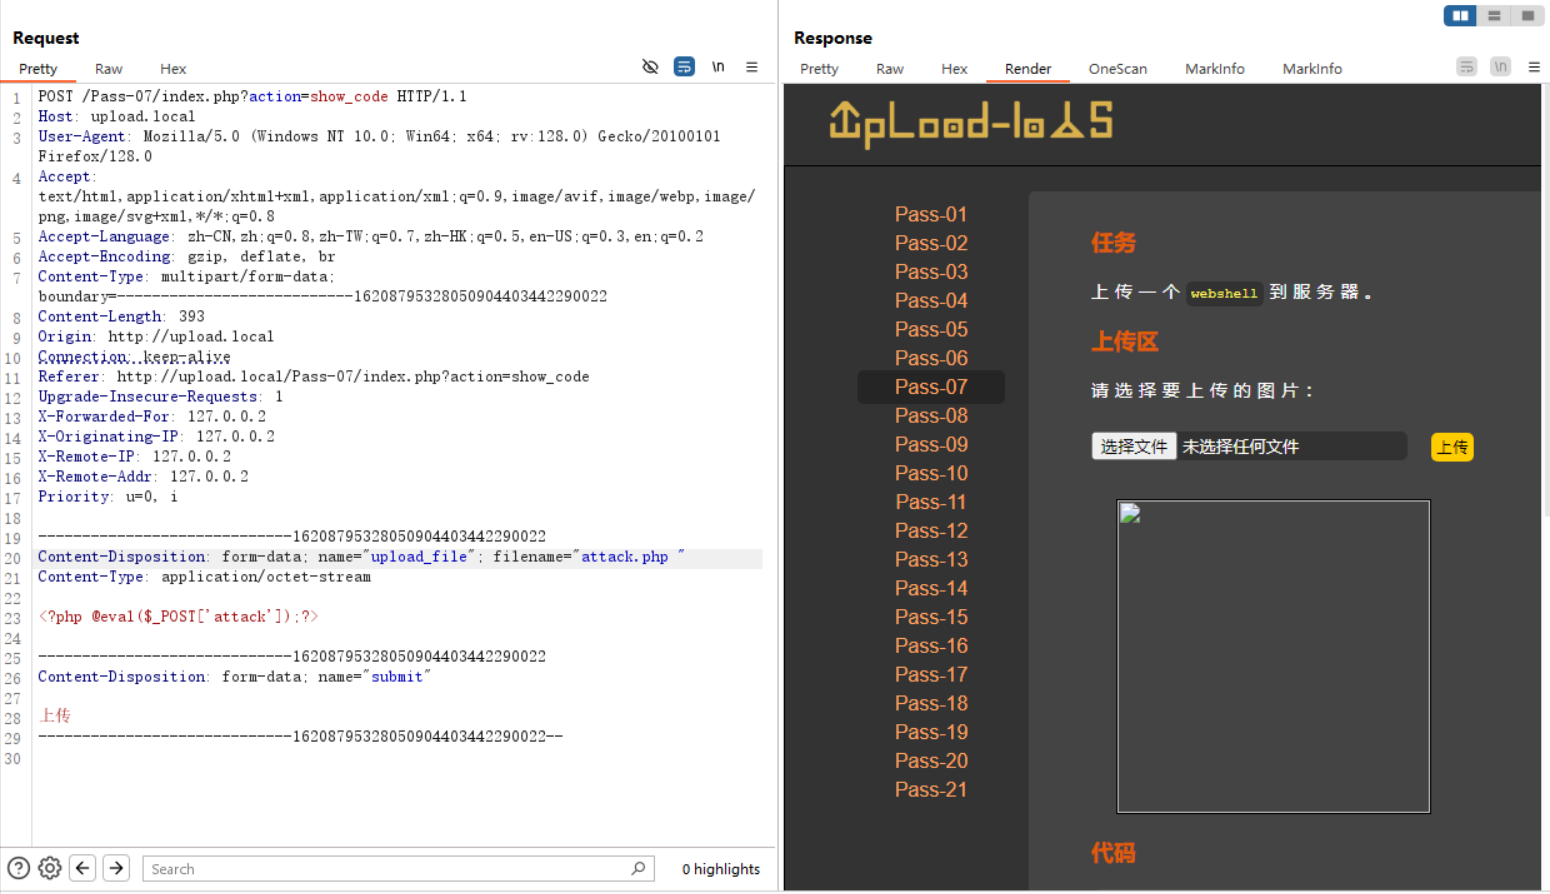Screen dimensions: 1550x894
Task: Open the Response panel hamburger menu
Action: (x=1534, y=67)
